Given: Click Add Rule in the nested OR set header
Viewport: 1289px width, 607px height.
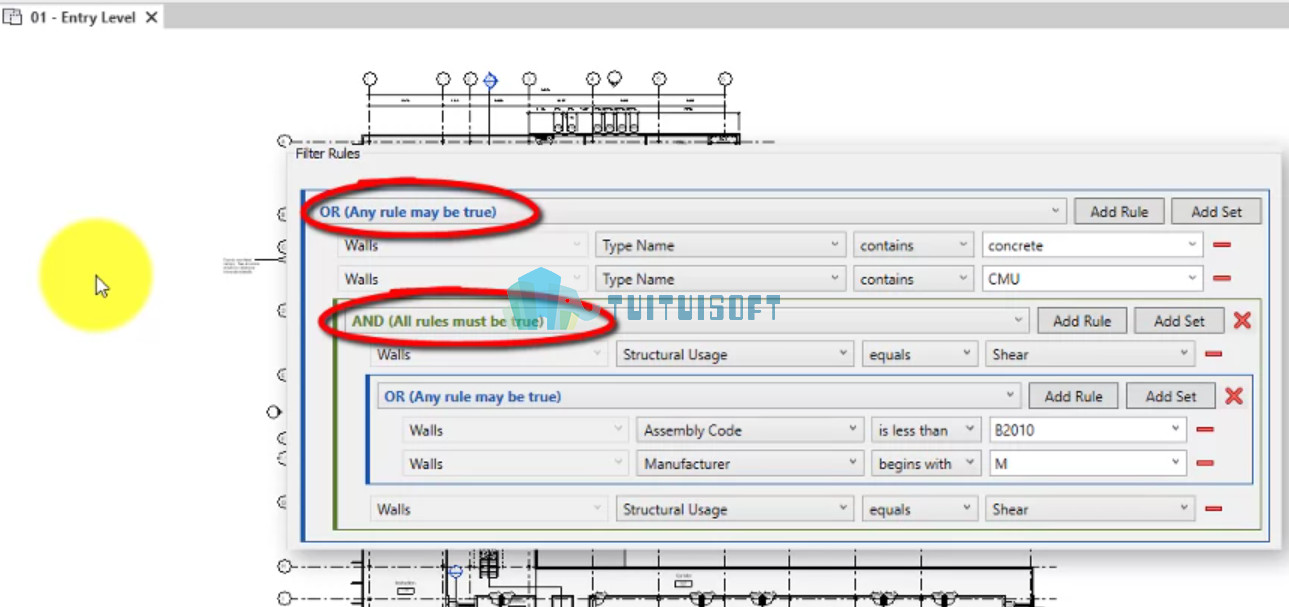Looking at the screenshot, I should point(1073,396).
